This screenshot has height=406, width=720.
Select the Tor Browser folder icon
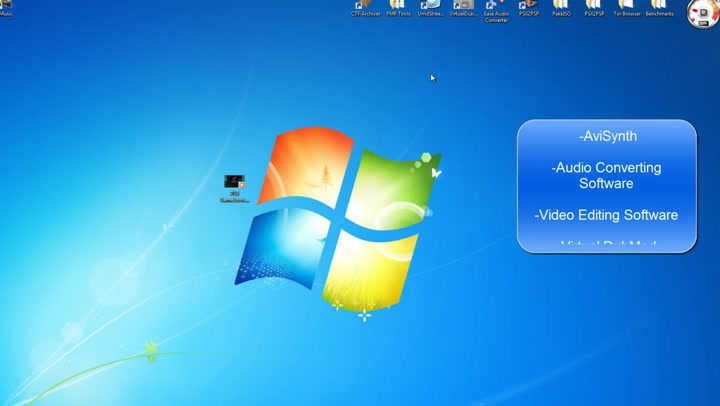click(627, 8)
